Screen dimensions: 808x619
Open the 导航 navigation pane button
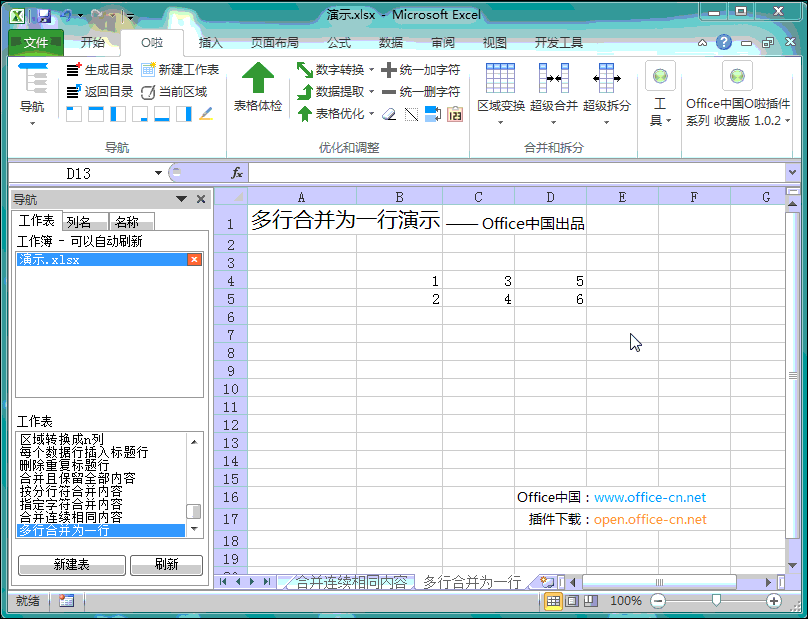pos(32,93)
